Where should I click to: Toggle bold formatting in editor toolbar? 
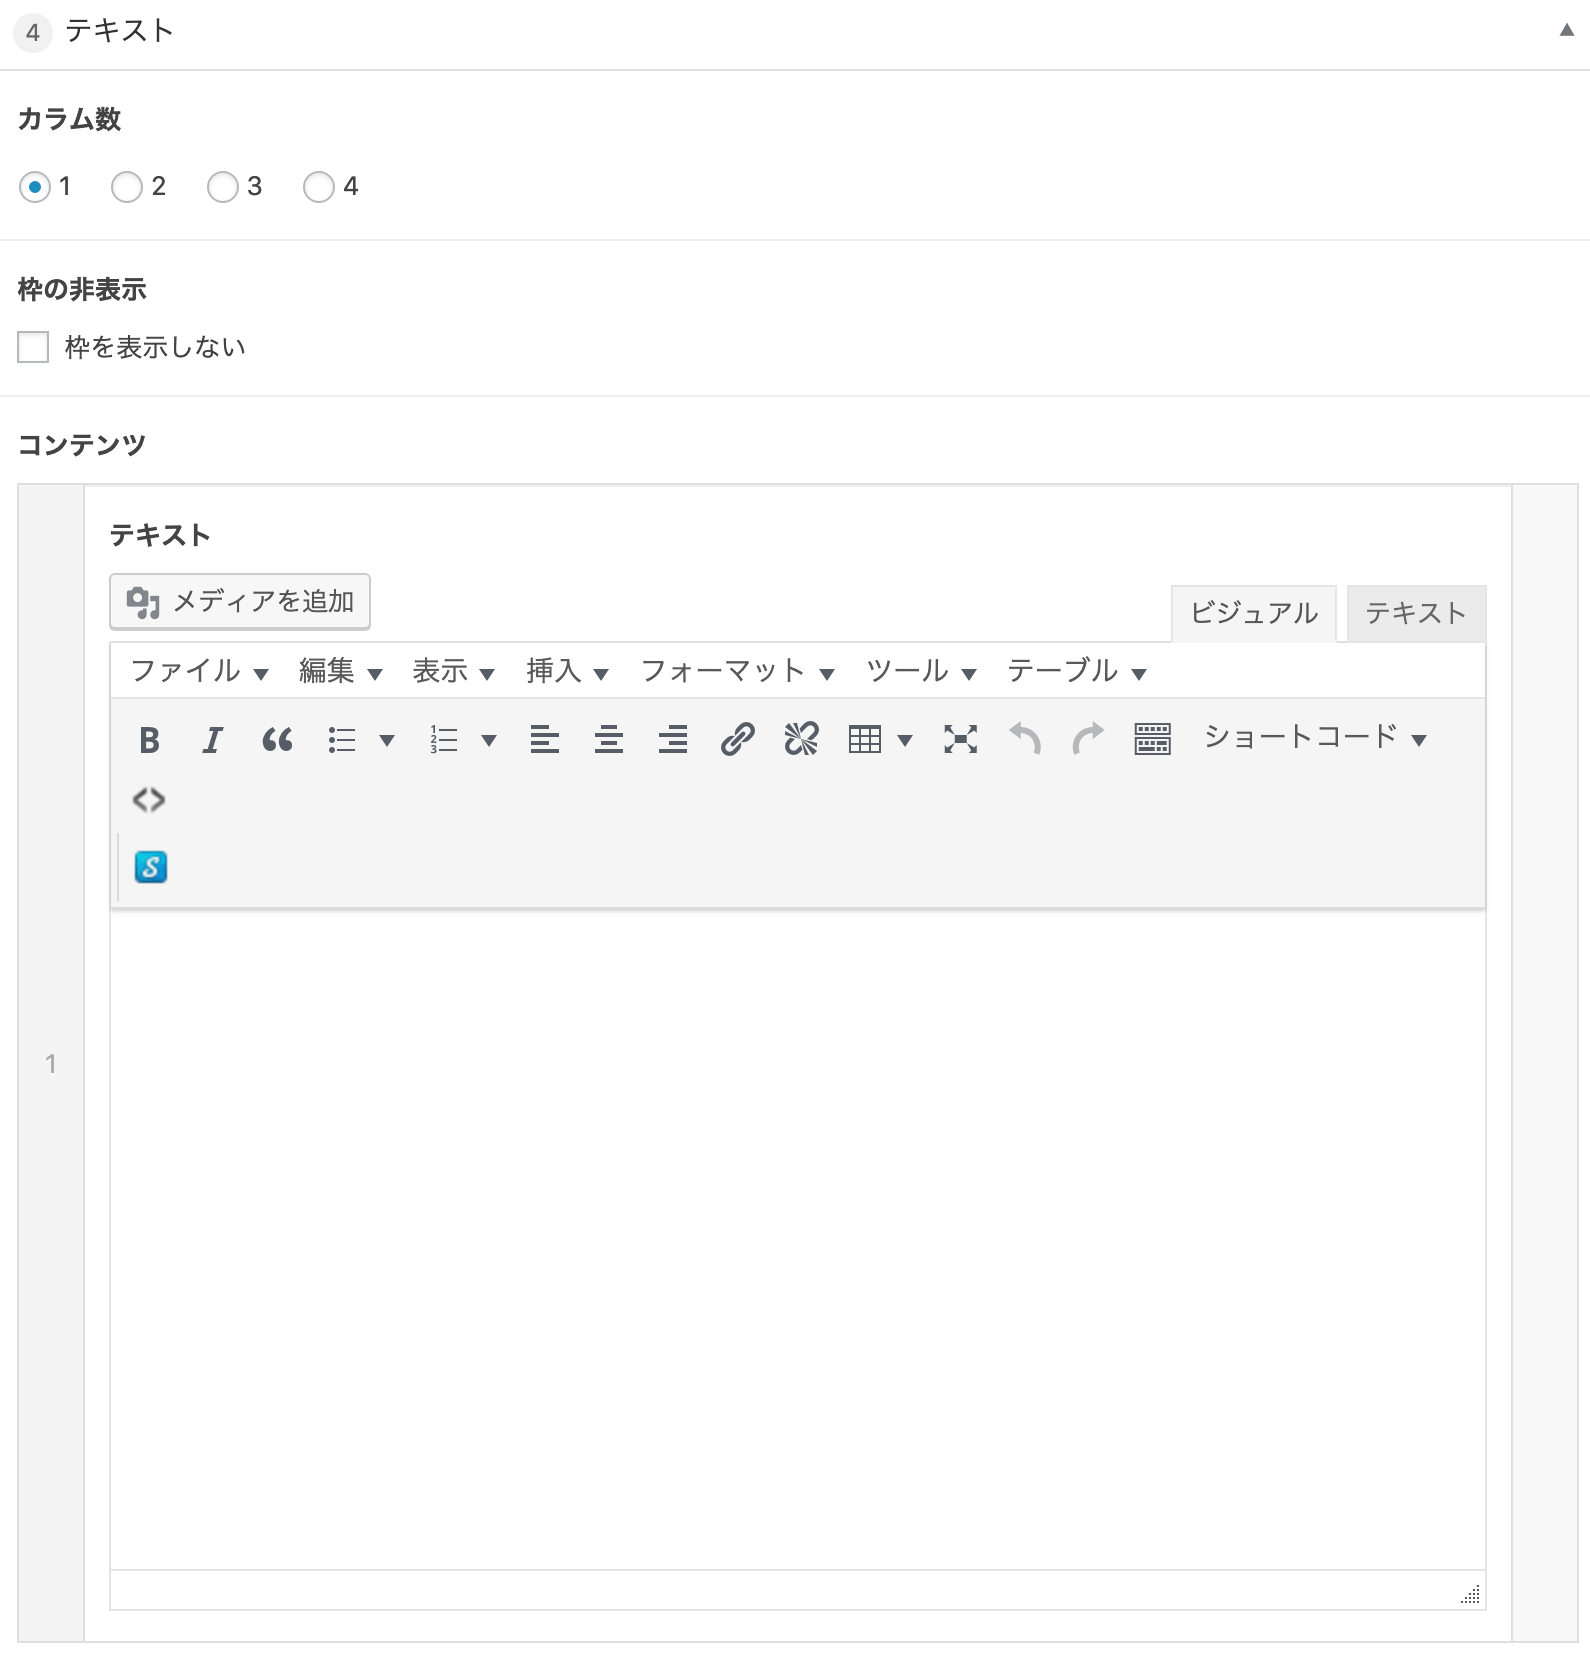[149, 740]
